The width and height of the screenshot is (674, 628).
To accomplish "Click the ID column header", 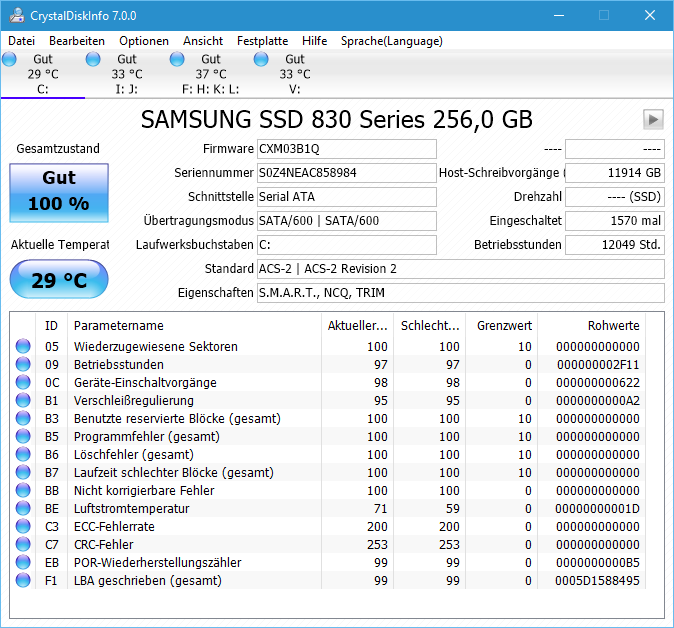I will tap(51, 325).
